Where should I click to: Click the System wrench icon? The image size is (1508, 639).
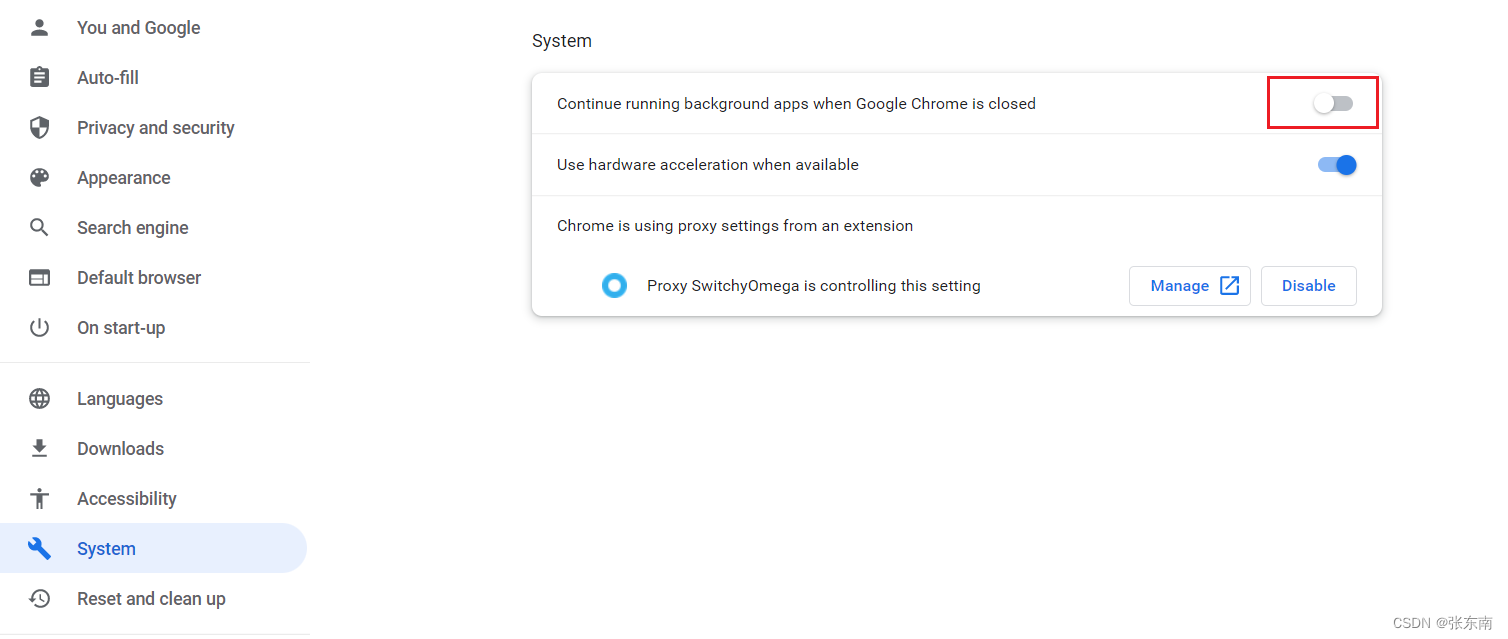[x=39, y=549]
